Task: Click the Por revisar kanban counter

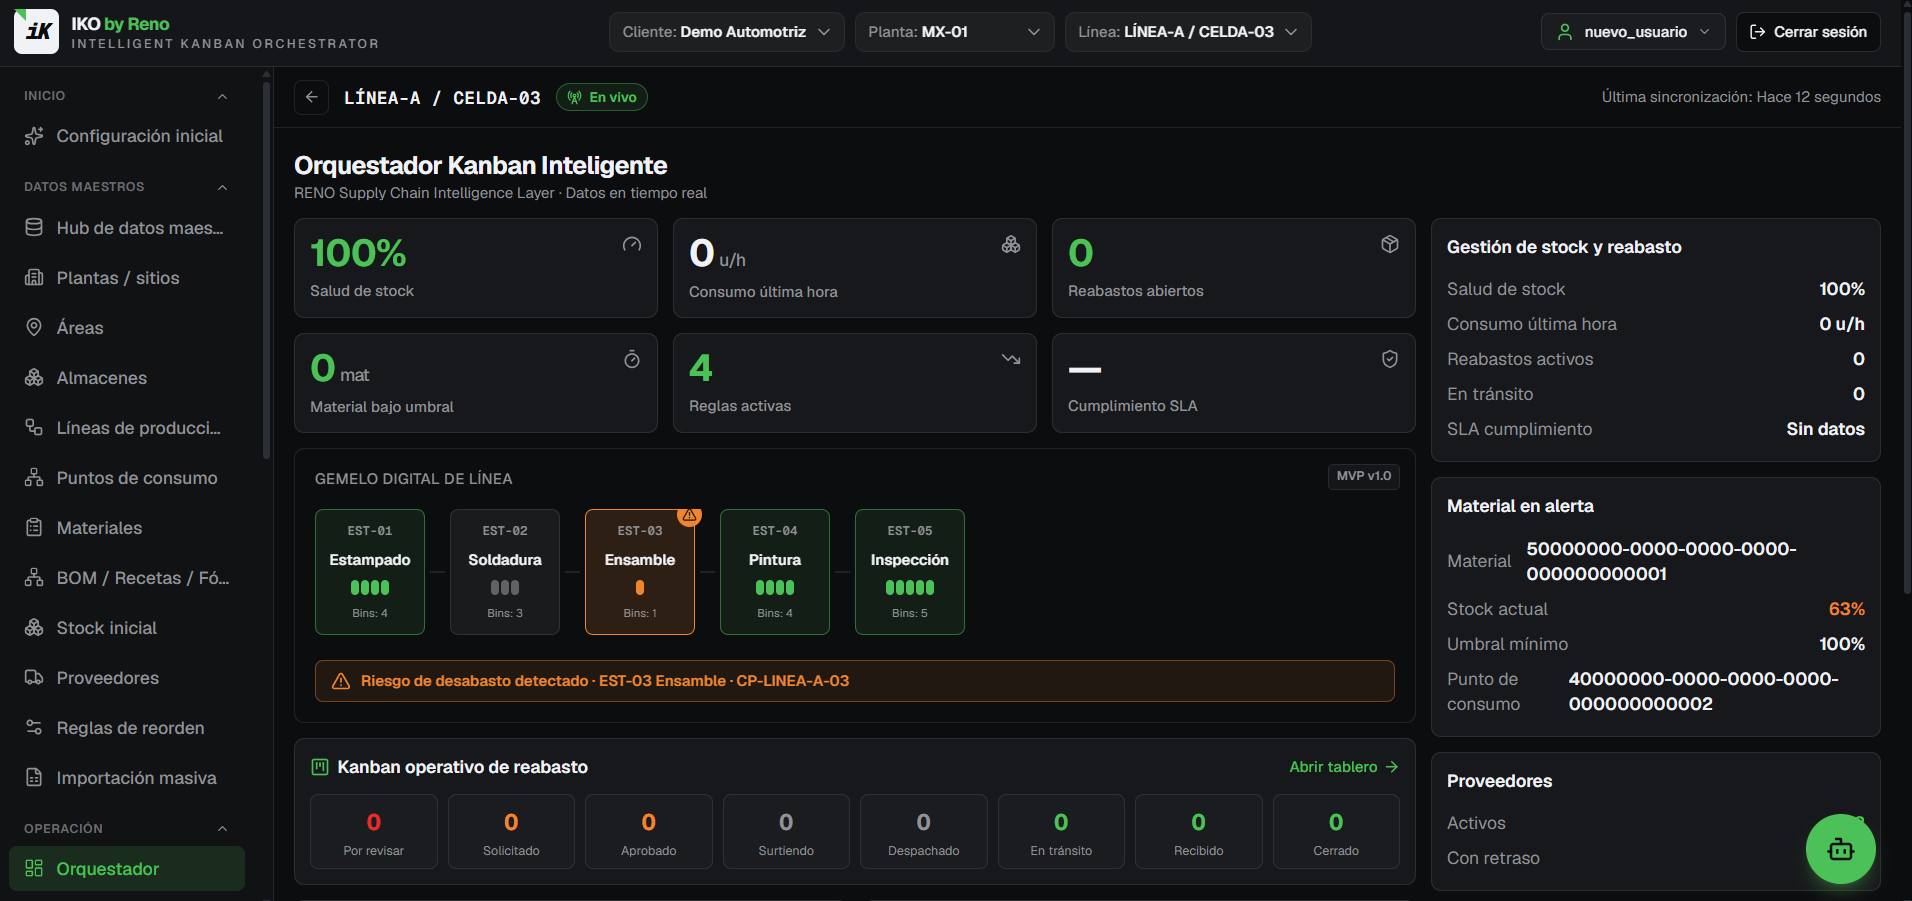Action: point(374,831)
